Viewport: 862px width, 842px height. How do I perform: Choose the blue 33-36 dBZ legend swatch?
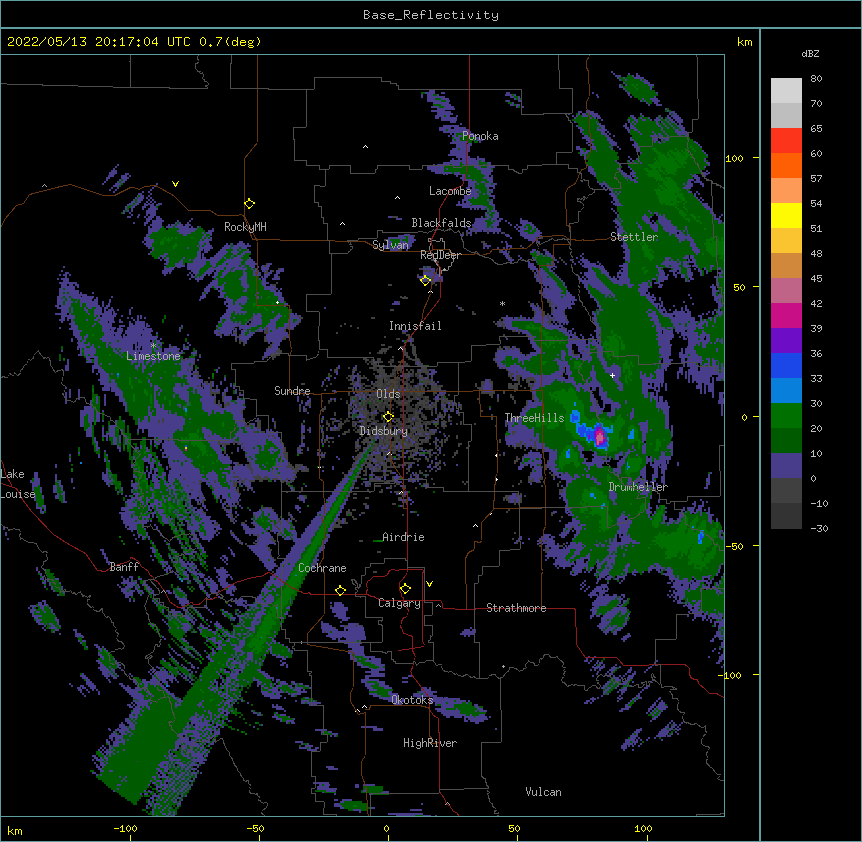coord(786,365)
